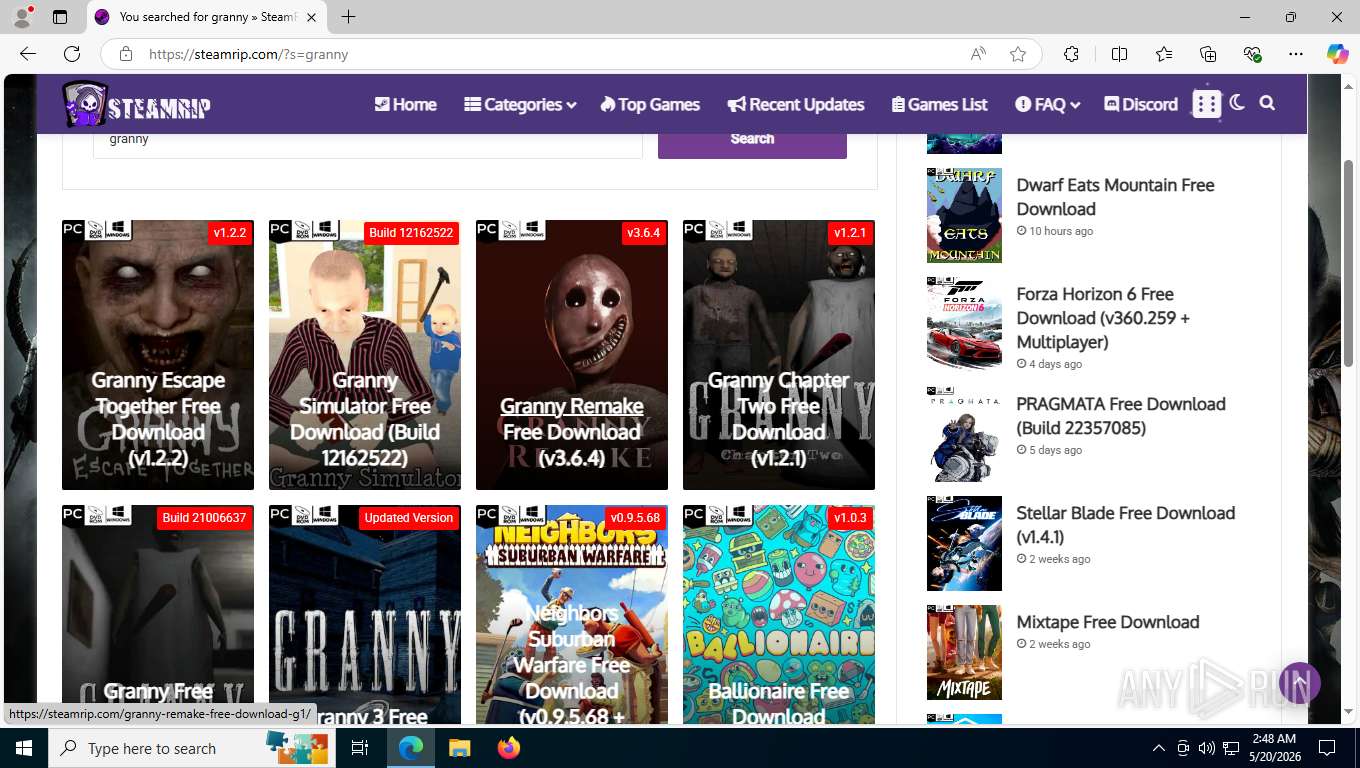Click Dwarf Eats Mountain thumbnail image
The width and height of the screenshot is (1360, 768).
[x=964, y=215]
